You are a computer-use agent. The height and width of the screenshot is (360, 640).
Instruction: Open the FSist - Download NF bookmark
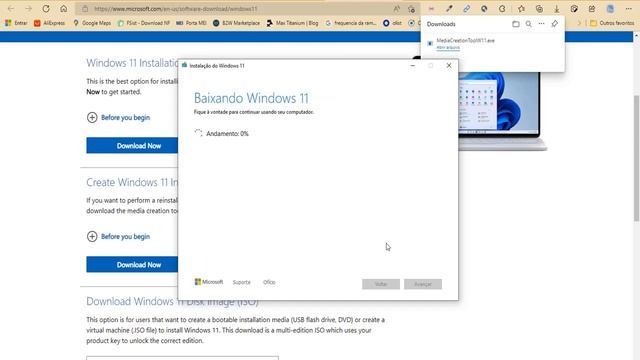coord(143,23)
